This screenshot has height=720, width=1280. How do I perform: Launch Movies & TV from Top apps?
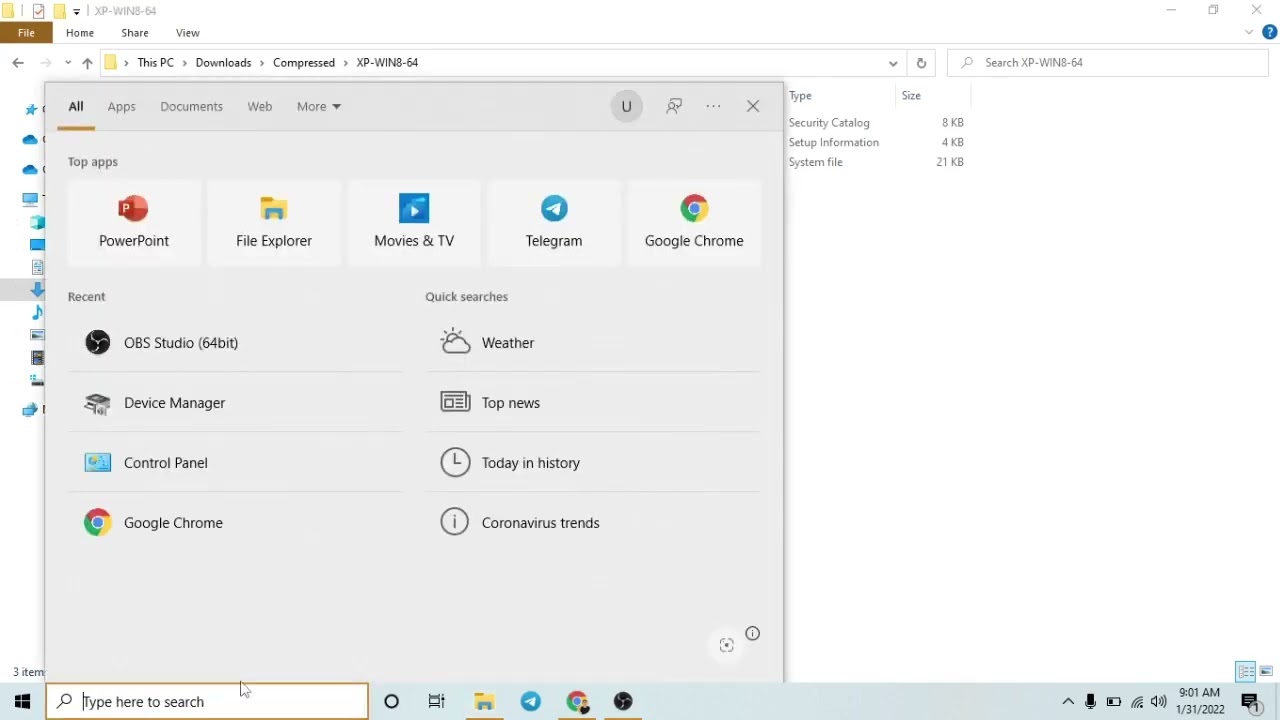coord(414,222)
